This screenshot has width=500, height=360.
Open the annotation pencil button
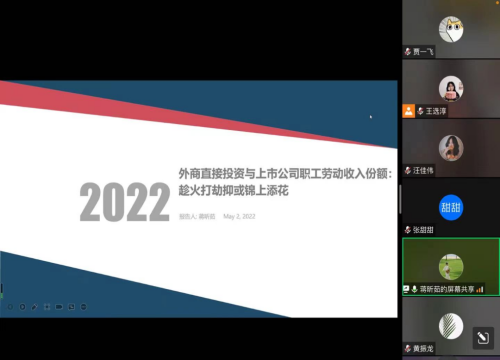[483, 338]
